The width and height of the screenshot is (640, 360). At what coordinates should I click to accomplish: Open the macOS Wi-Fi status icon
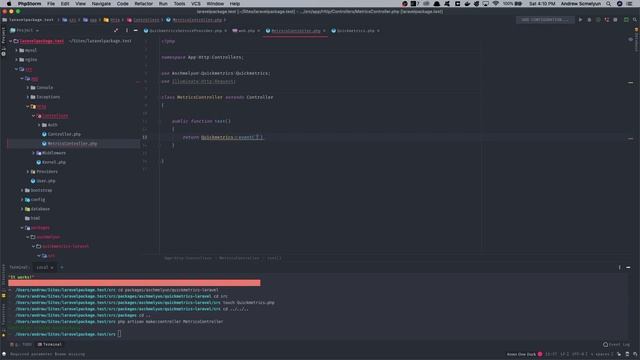pos(496,4)
